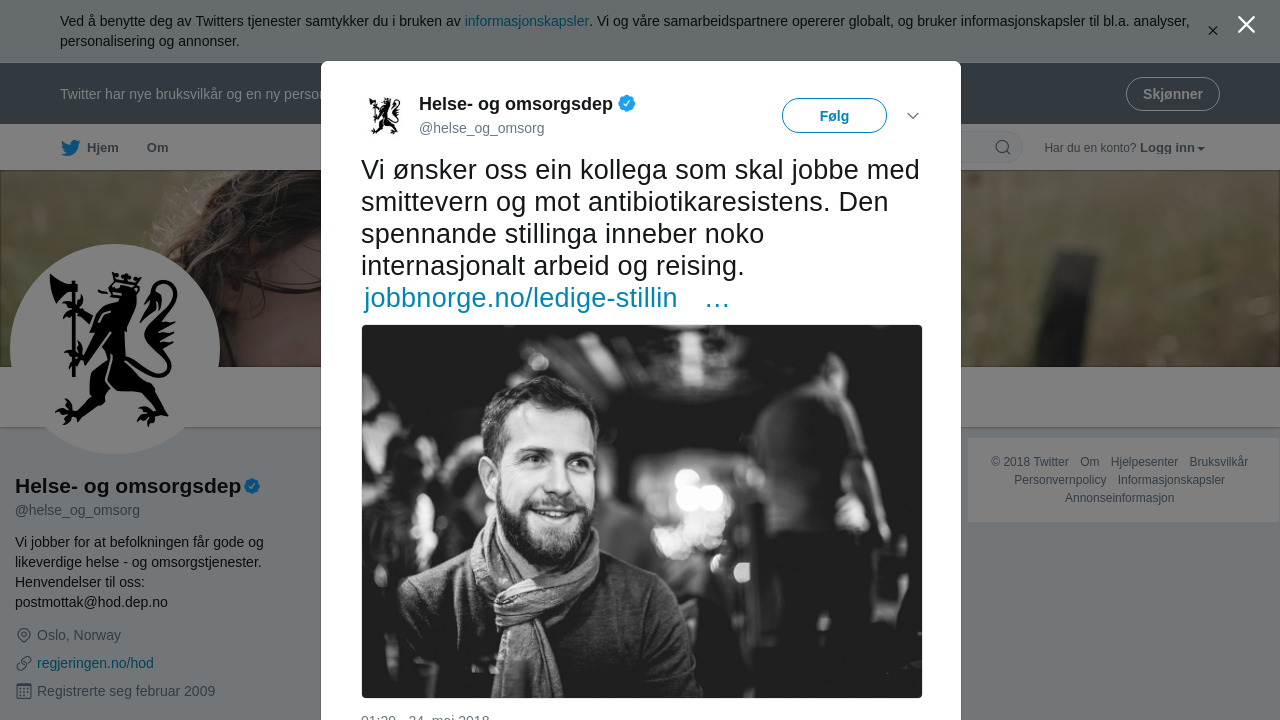Open the large profile picture
This screenshot has width=1280, height=720.
click(x=115, y=349)
